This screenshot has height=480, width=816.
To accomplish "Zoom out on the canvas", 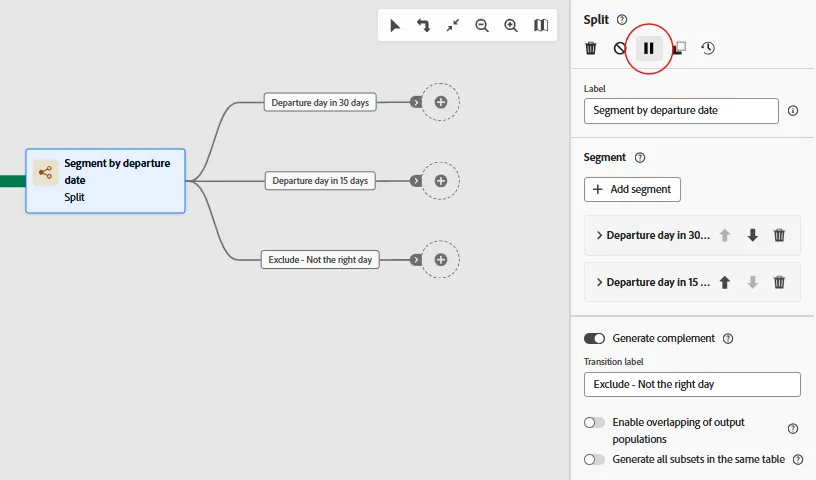I will tap(482, 26).
